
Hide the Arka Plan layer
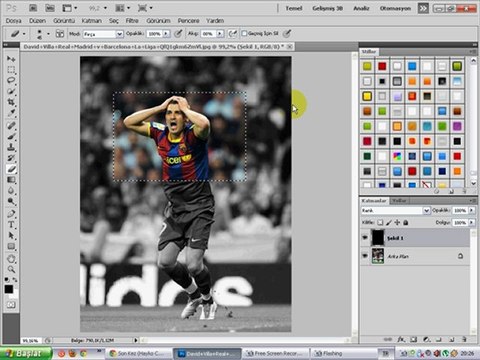365,256
